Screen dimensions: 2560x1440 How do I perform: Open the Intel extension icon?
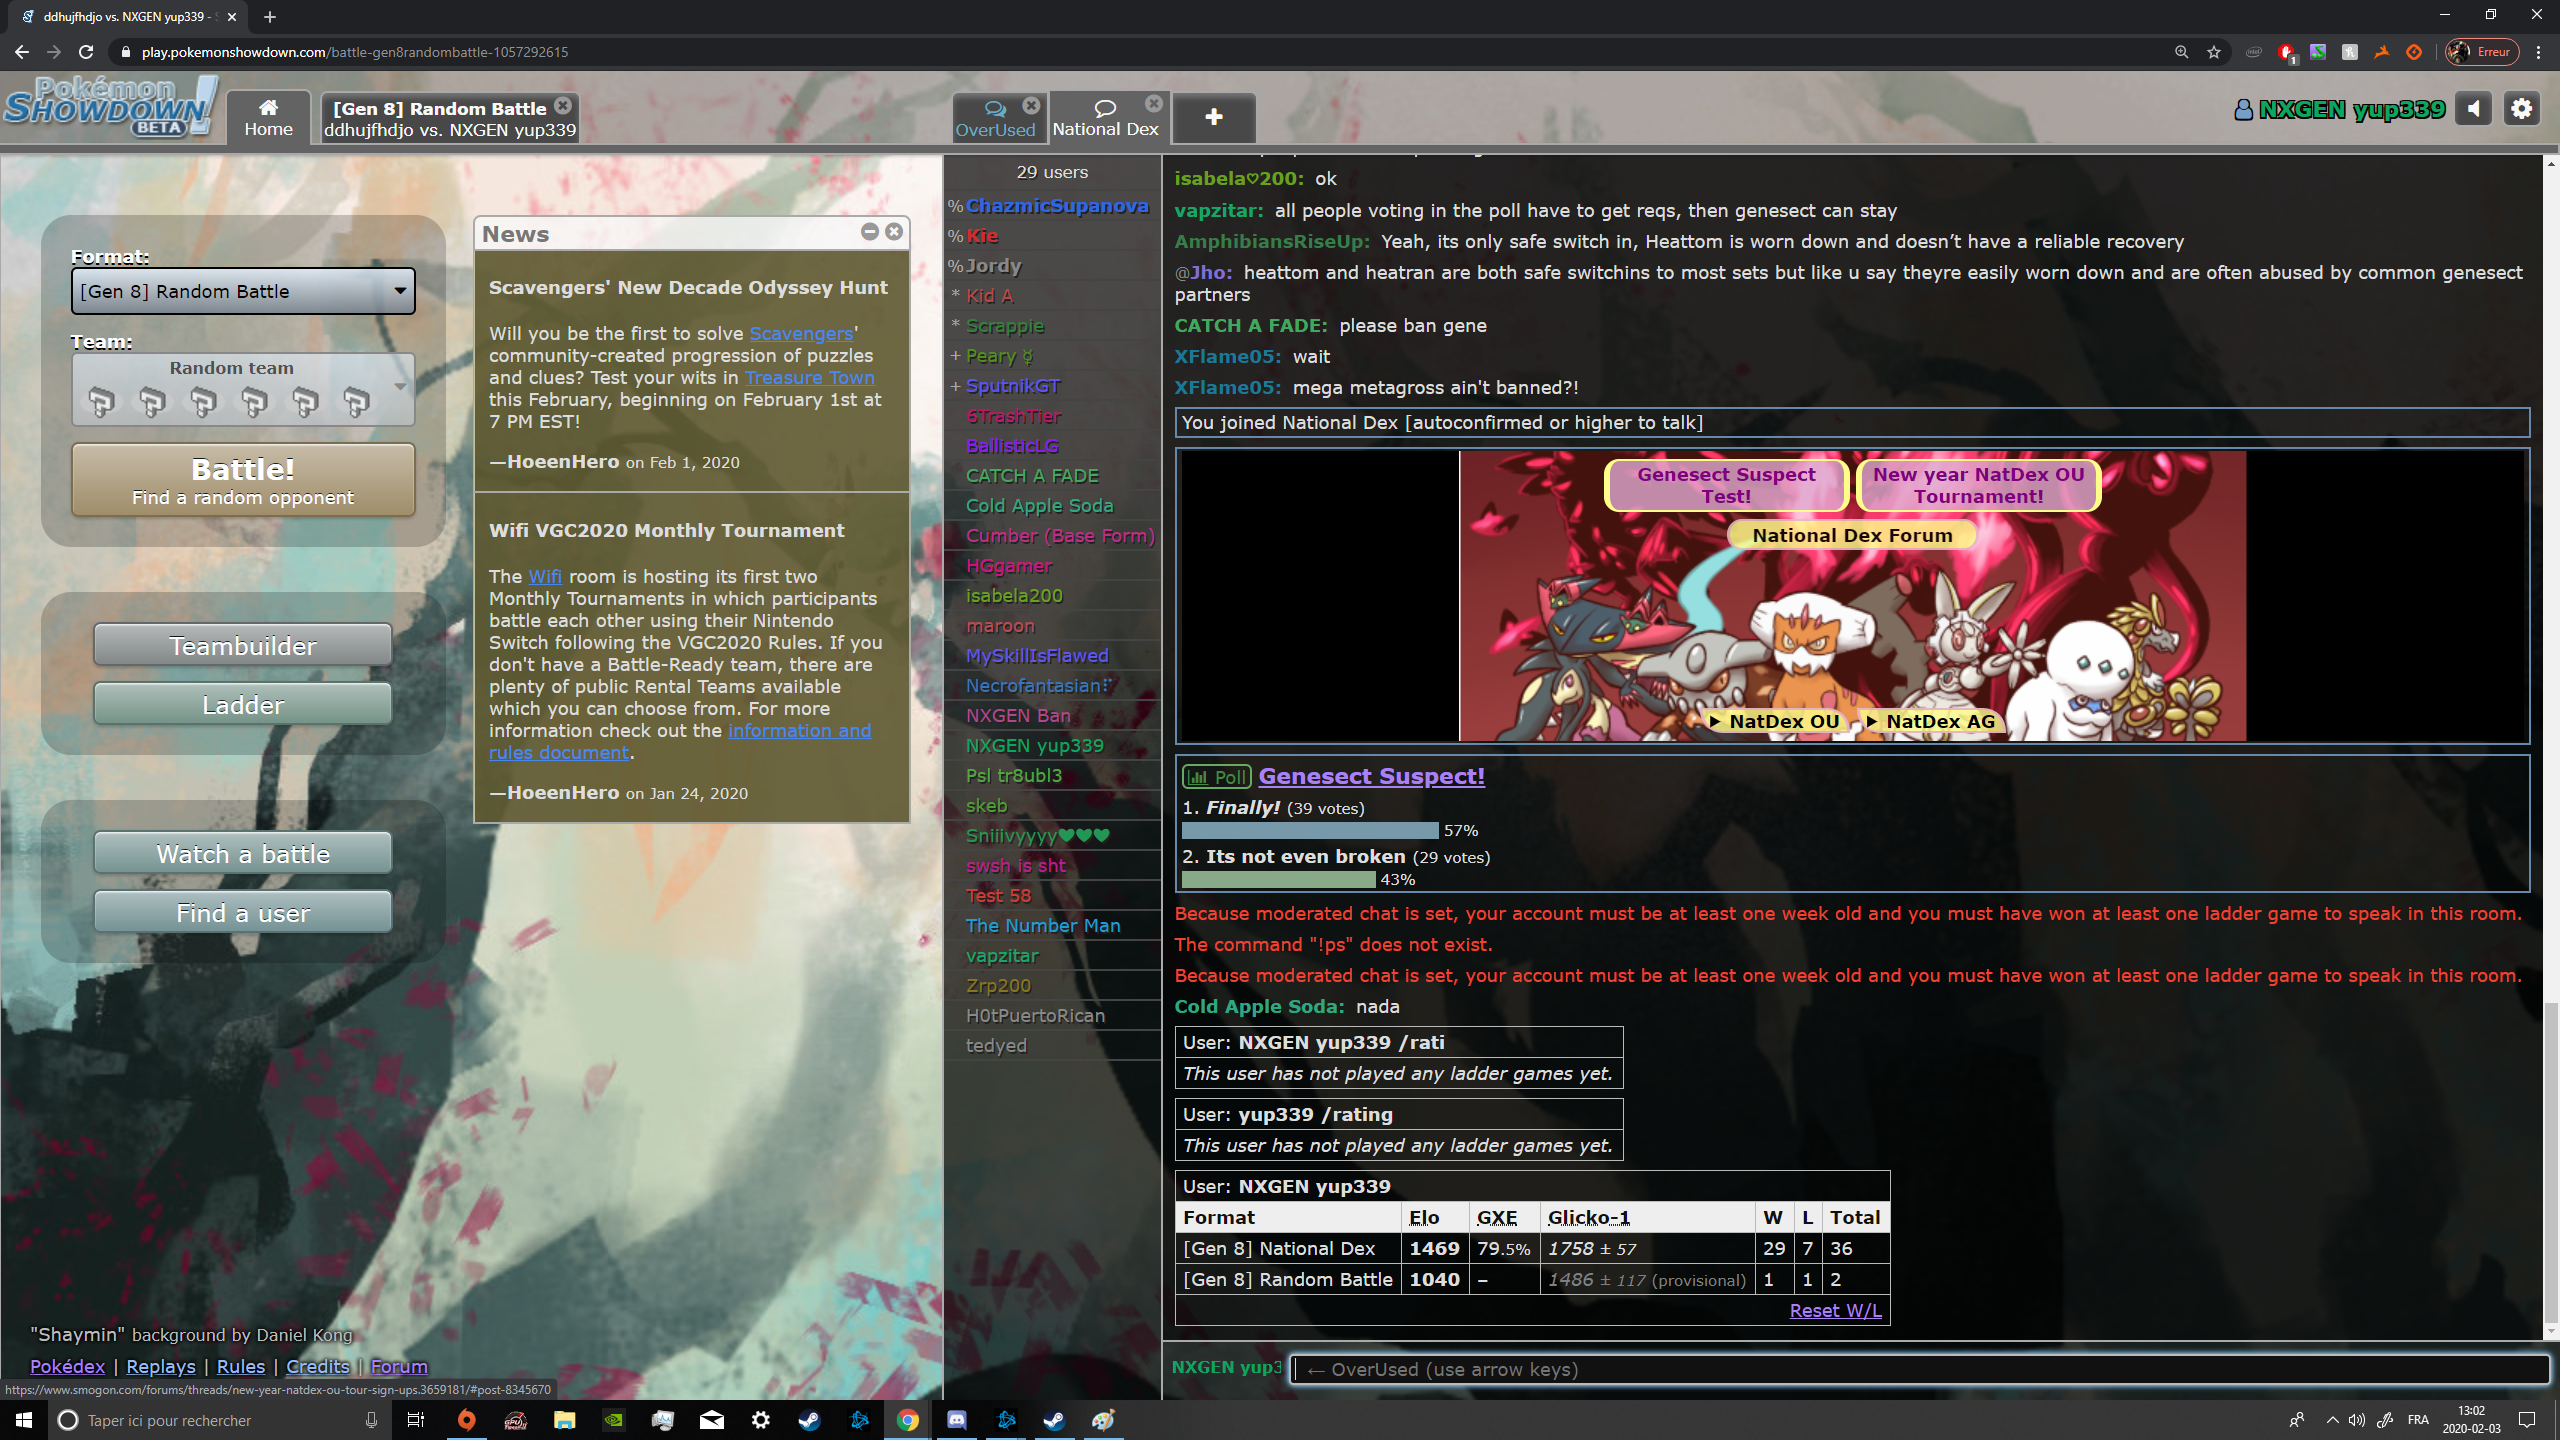tap(2254, 52)
